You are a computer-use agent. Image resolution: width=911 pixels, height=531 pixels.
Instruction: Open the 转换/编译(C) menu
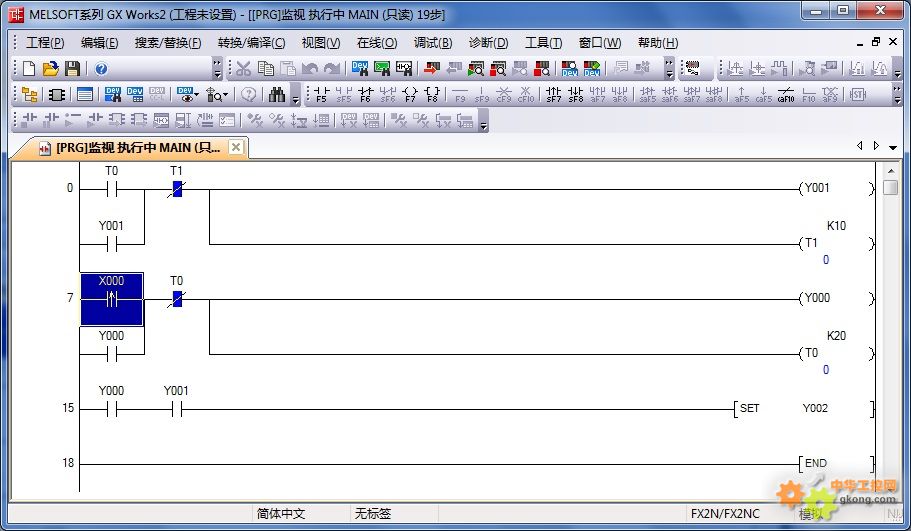252,43
